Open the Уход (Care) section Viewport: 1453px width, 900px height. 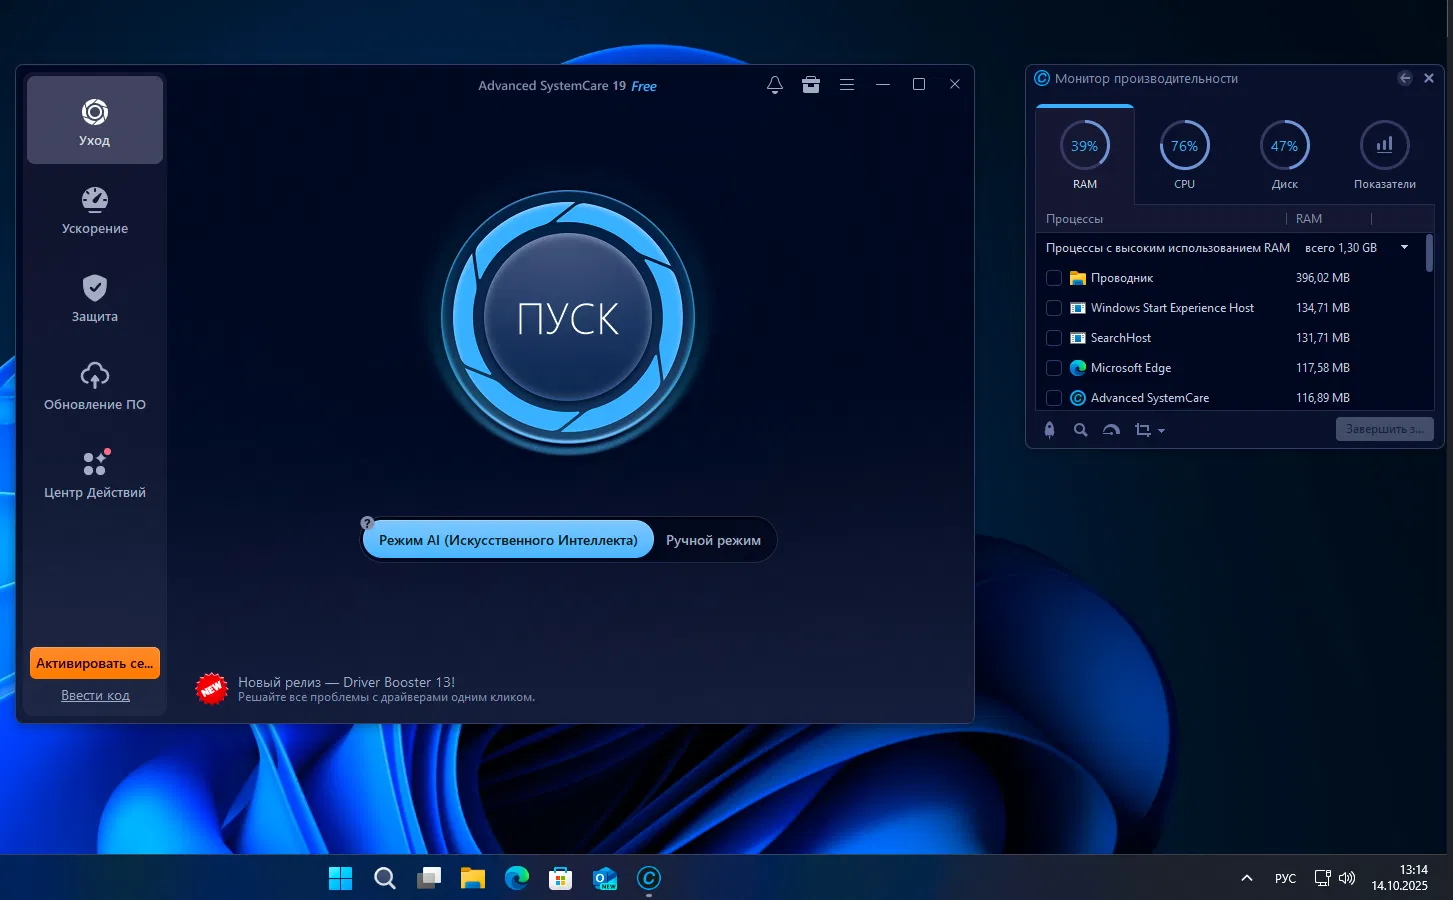pyautogui.click(x=95, y=120)
